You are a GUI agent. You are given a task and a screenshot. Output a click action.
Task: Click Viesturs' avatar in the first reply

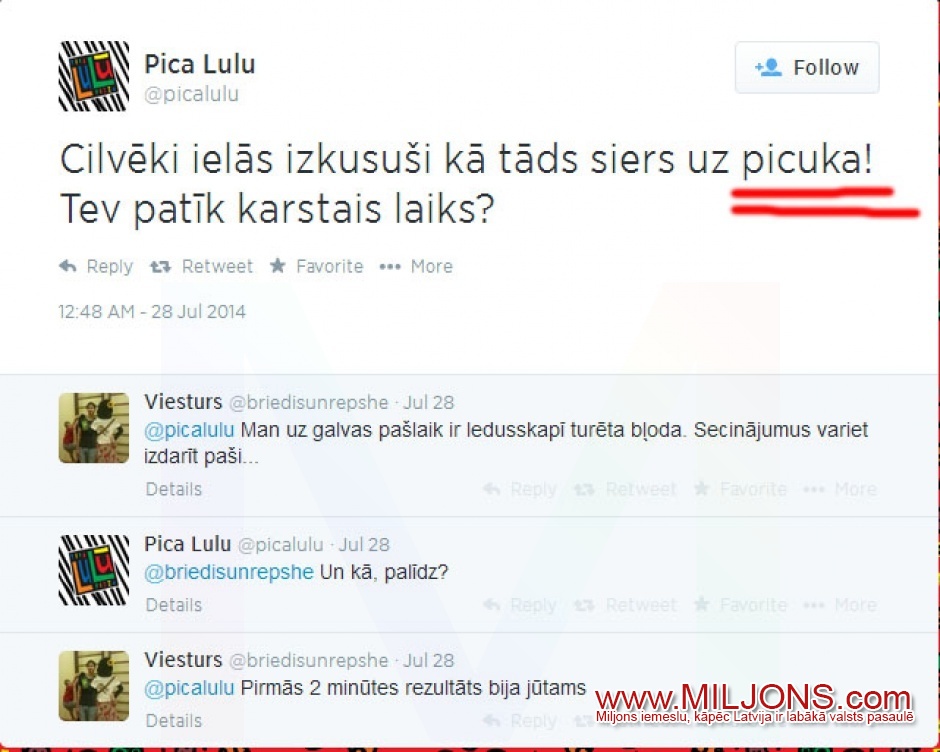coord(94,428)
